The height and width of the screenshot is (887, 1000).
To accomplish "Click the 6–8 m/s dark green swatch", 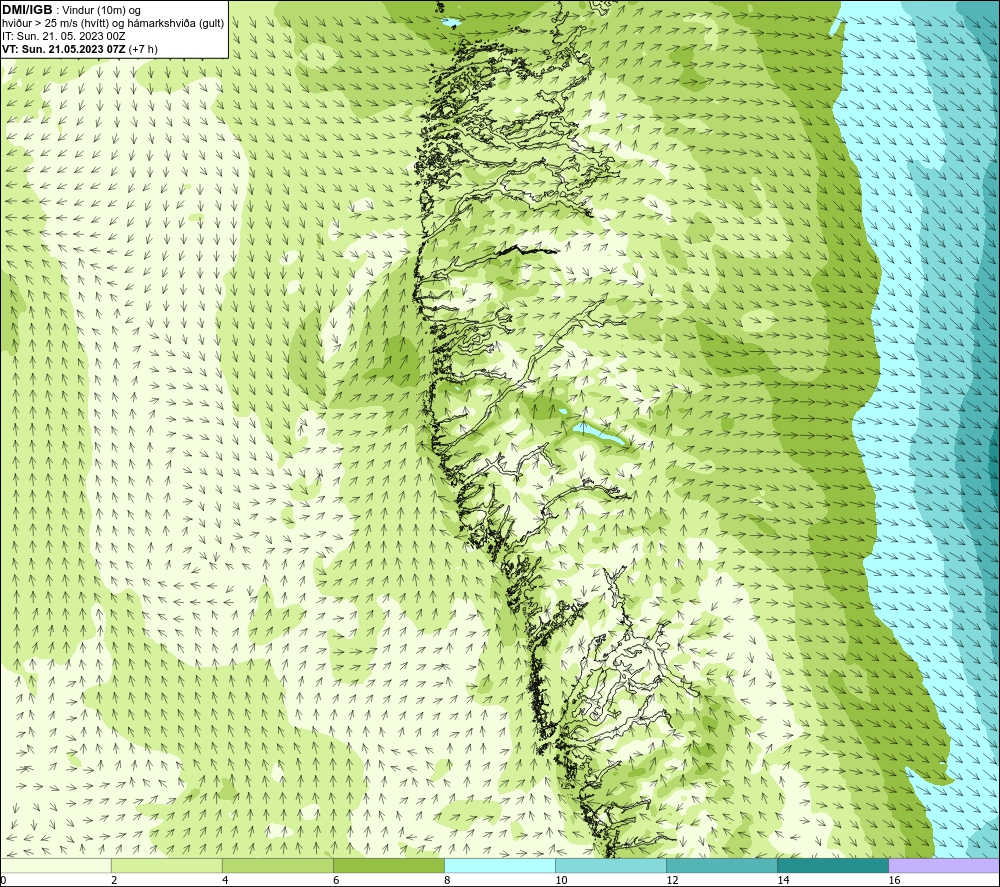I will pyautogui.click(x=389, y=865).
